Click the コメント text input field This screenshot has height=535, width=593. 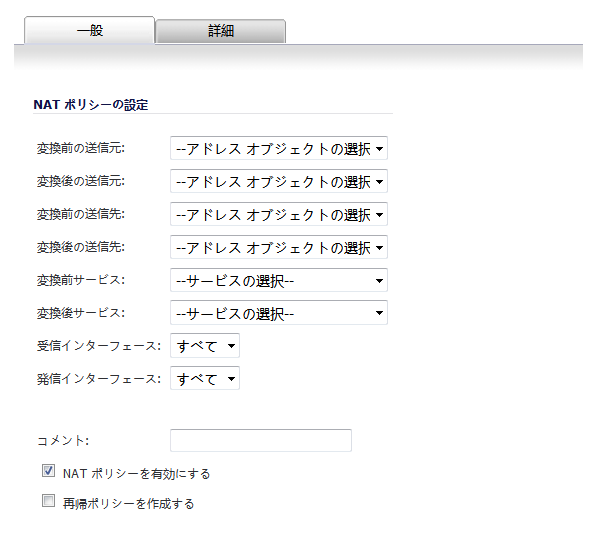261,440
